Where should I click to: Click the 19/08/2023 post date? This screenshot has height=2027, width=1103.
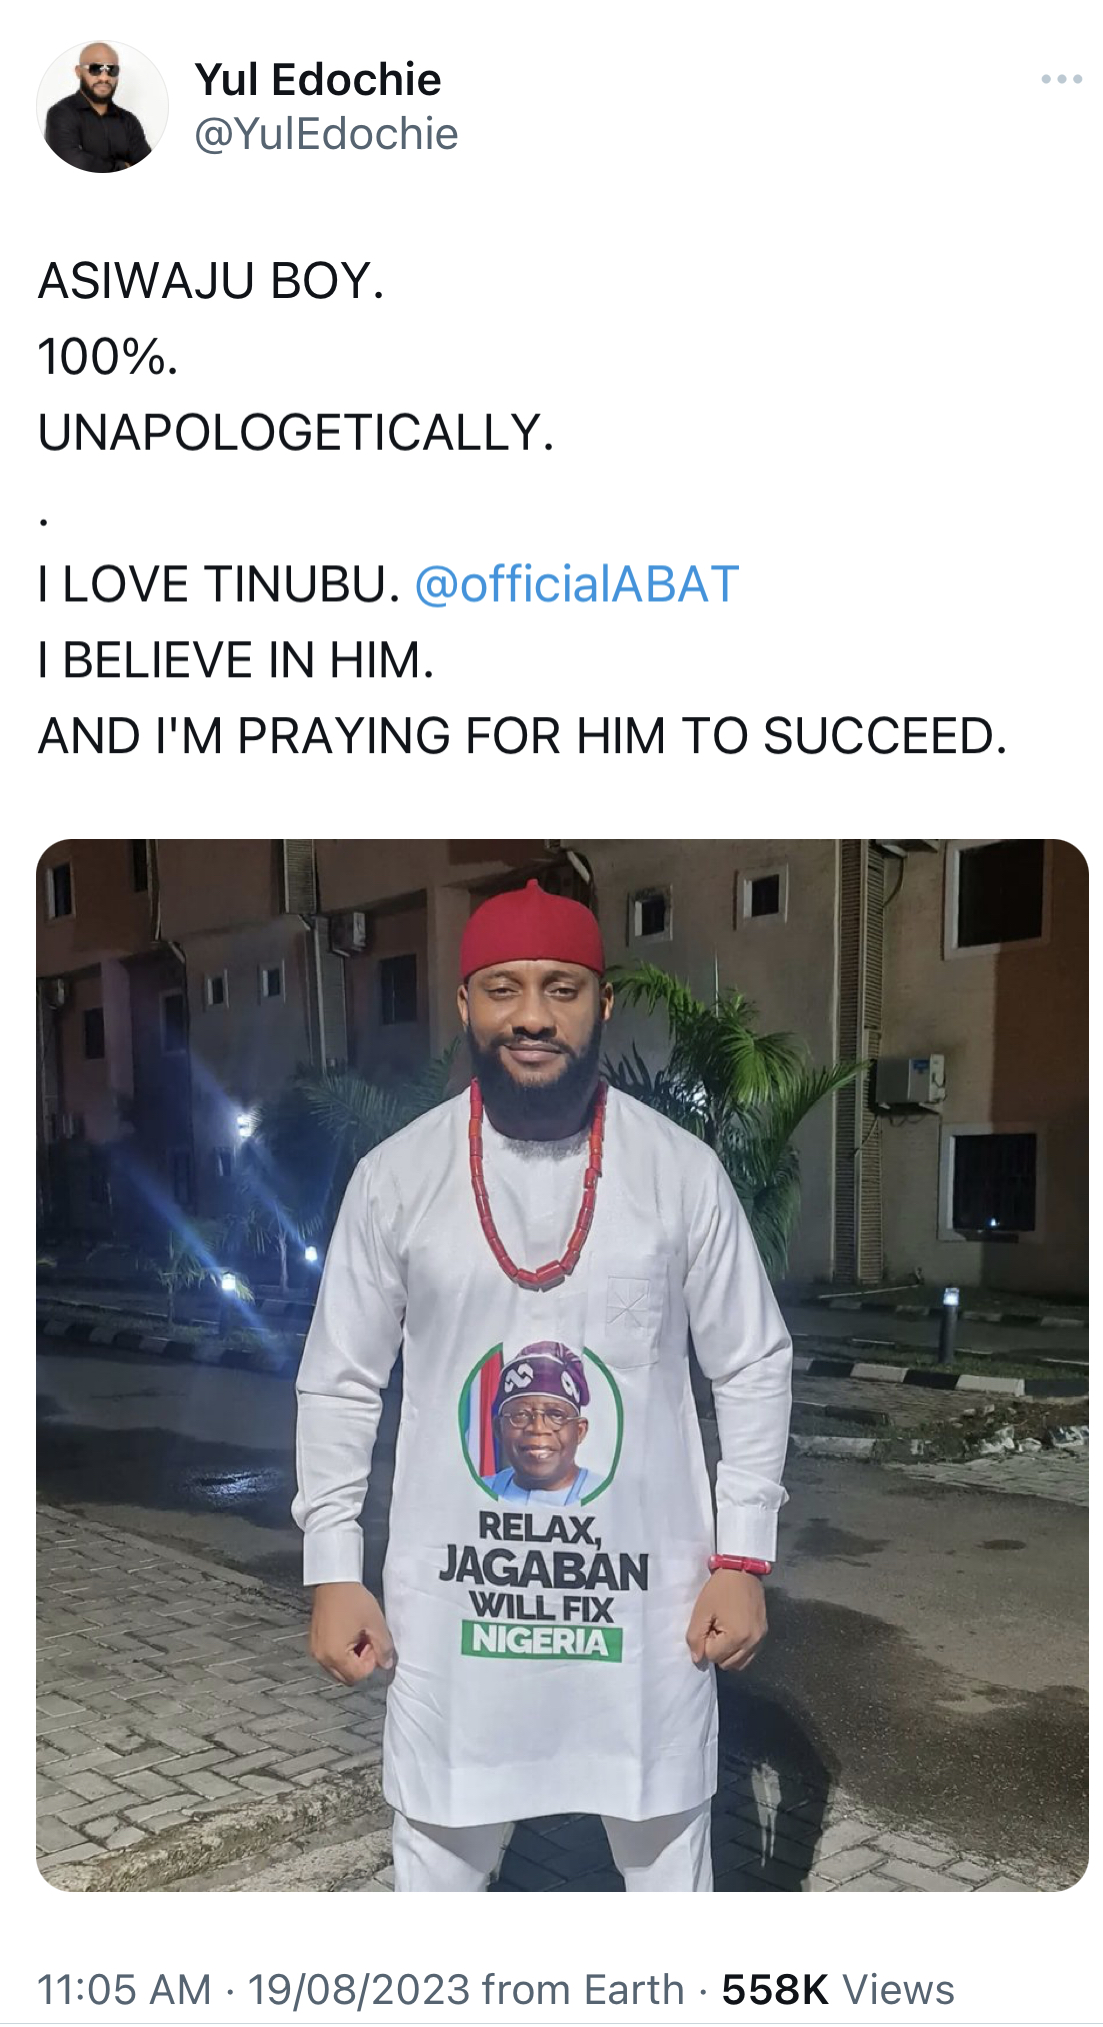(x=360, y=1989)
